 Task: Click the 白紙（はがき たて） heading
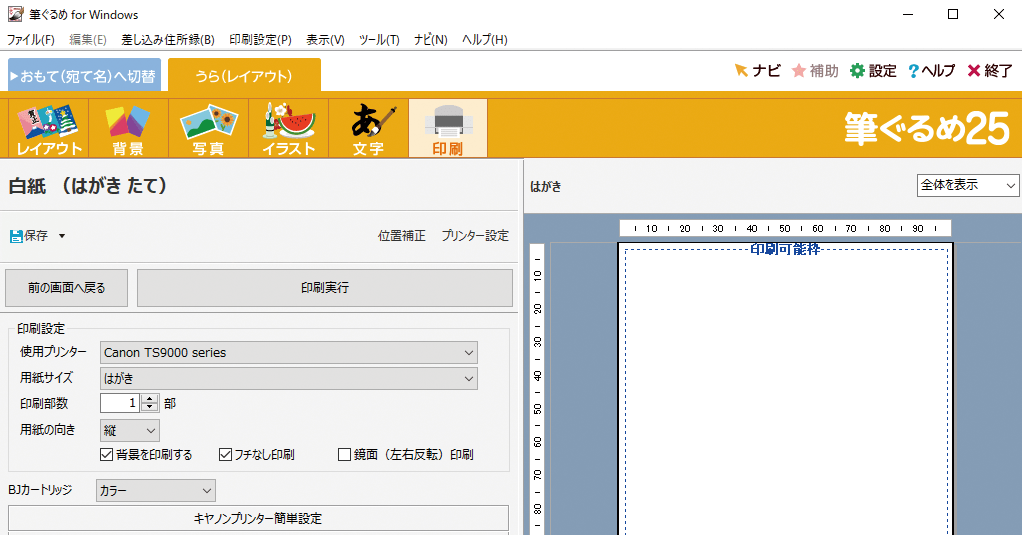(x=89, y=186)
